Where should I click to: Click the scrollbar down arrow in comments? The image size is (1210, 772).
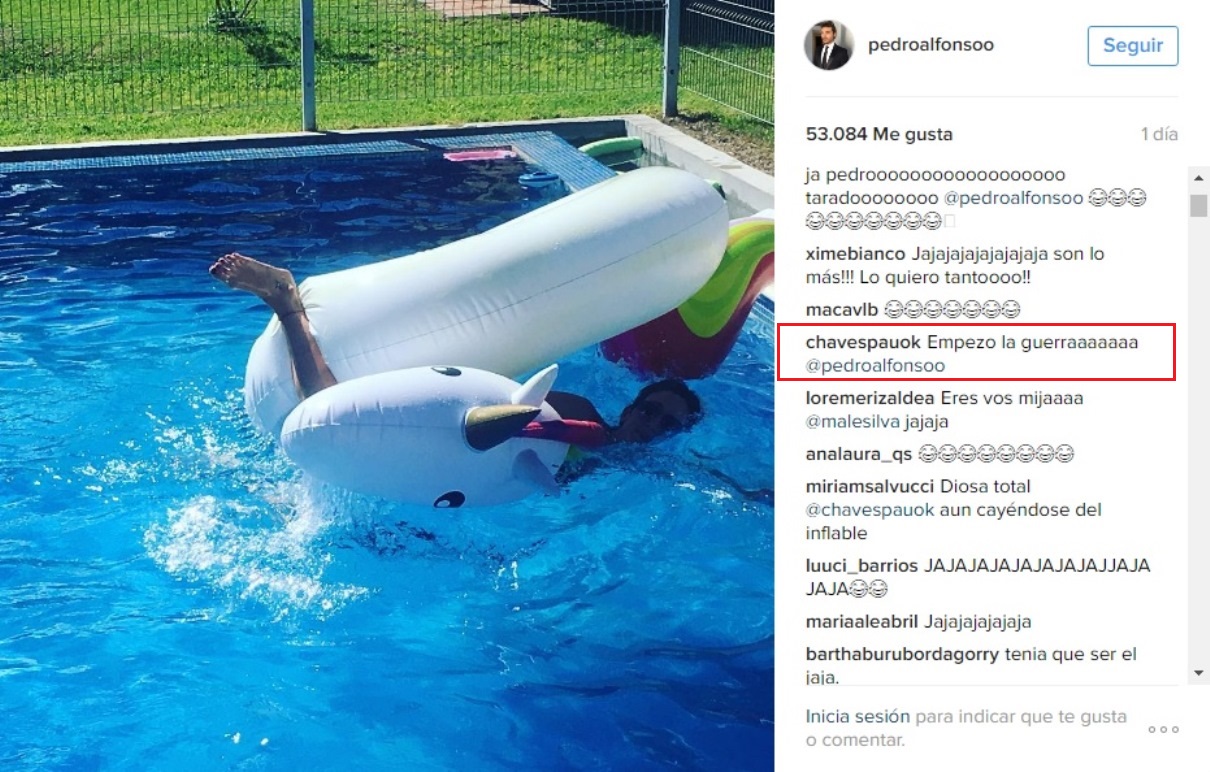click(1198, 673)
